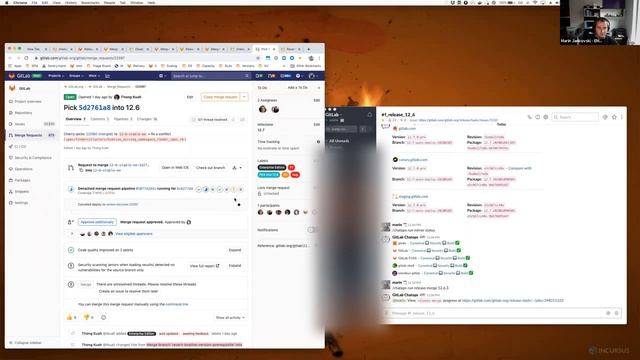Image resolution: width=640 pixels, height=360 pixels.
Task: Select the Commits tab
Action: coord(99,119)
